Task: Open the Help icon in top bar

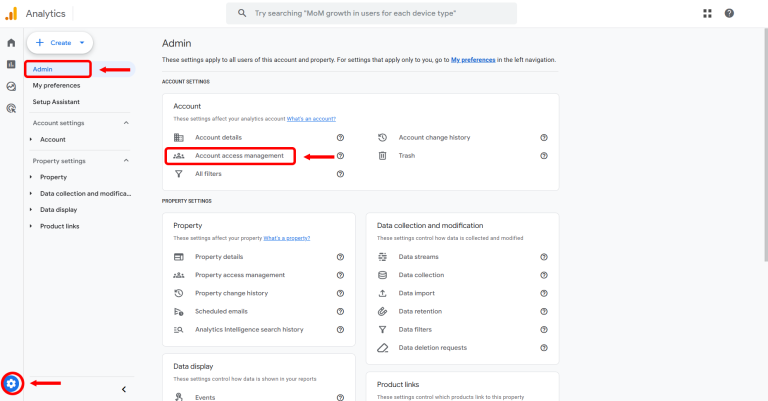Action: [x=729, y=13]
